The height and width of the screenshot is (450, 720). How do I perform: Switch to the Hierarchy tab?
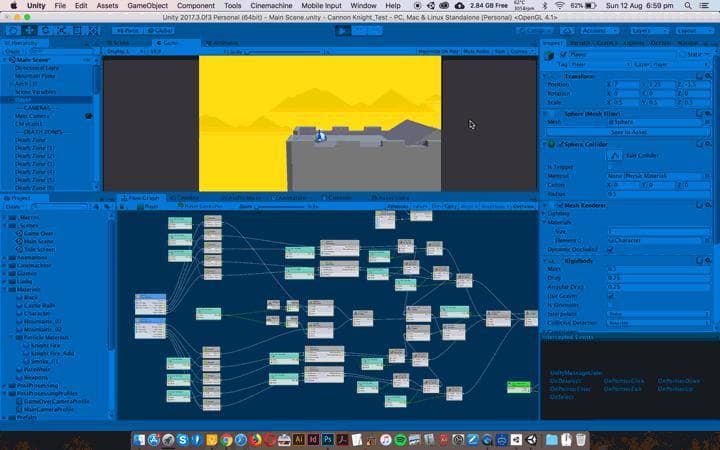click(24, 43)
